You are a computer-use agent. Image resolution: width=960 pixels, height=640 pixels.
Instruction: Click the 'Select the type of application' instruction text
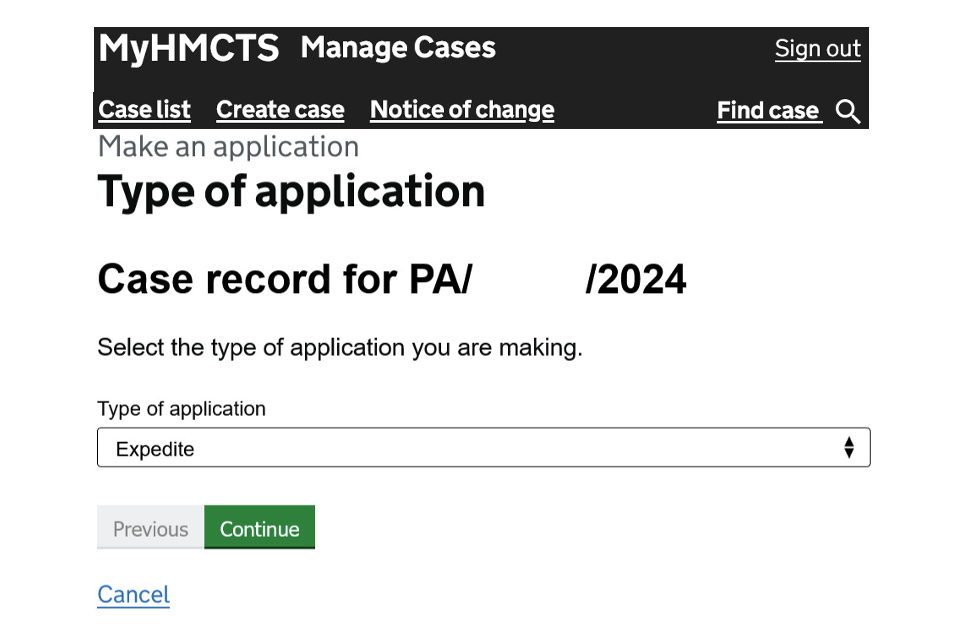click(339, 349)
